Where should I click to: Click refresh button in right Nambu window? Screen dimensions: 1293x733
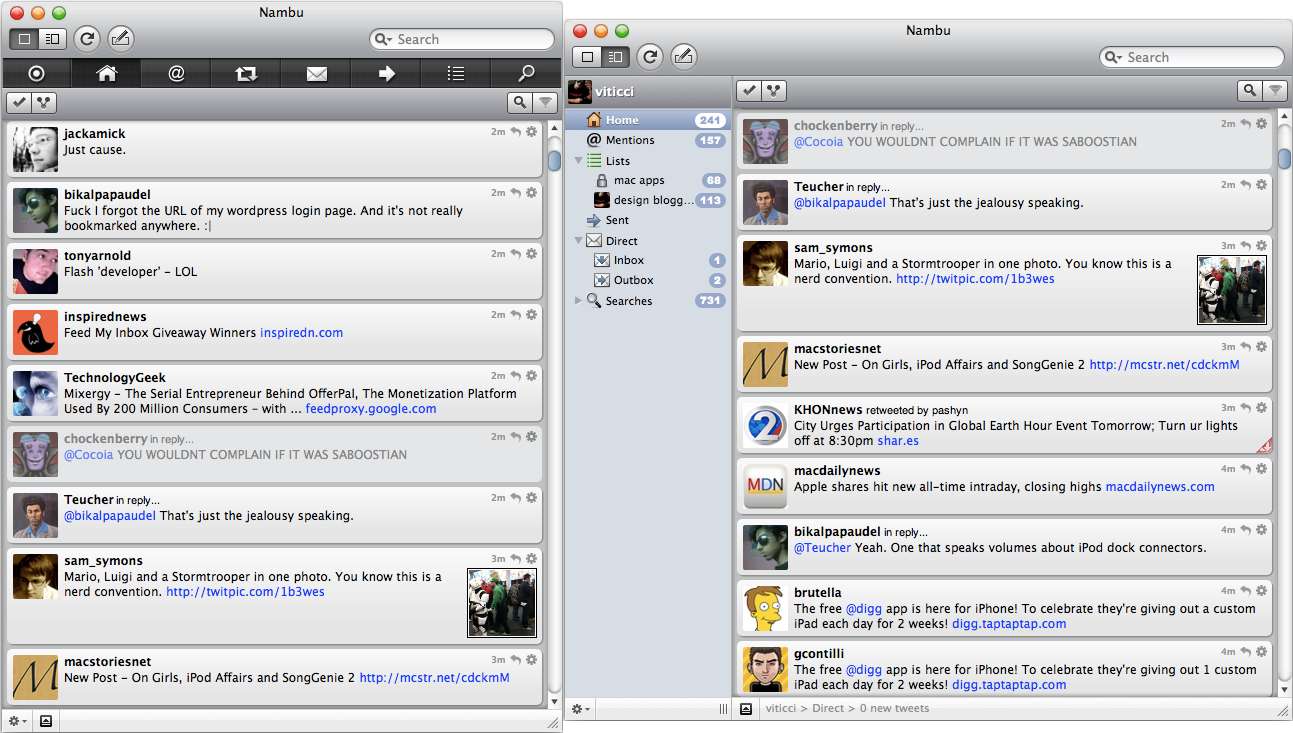pyautogui.click(x=651, y=57)
